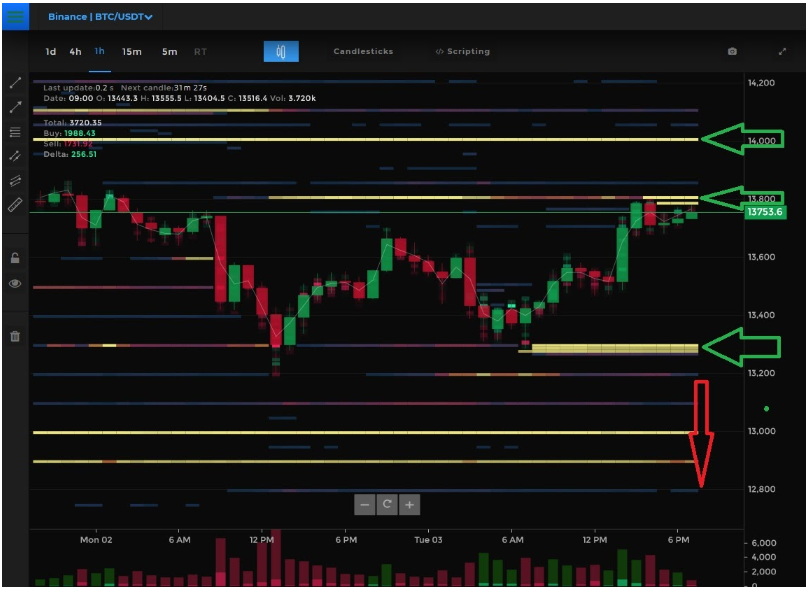Toggle the drawings lock icon
This screenshot has width=808, height=590.
tap(15, 258)
